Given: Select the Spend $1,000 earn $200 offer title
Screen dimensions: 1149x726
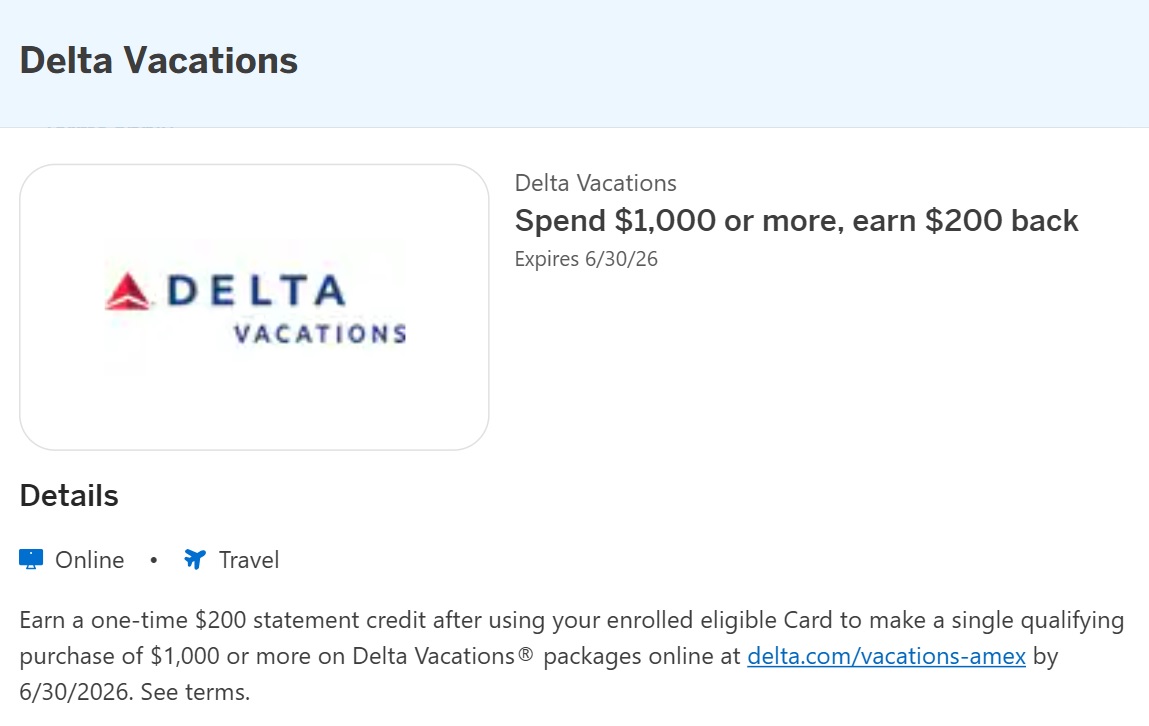Looking at the screenshot, I should [797, 220].
